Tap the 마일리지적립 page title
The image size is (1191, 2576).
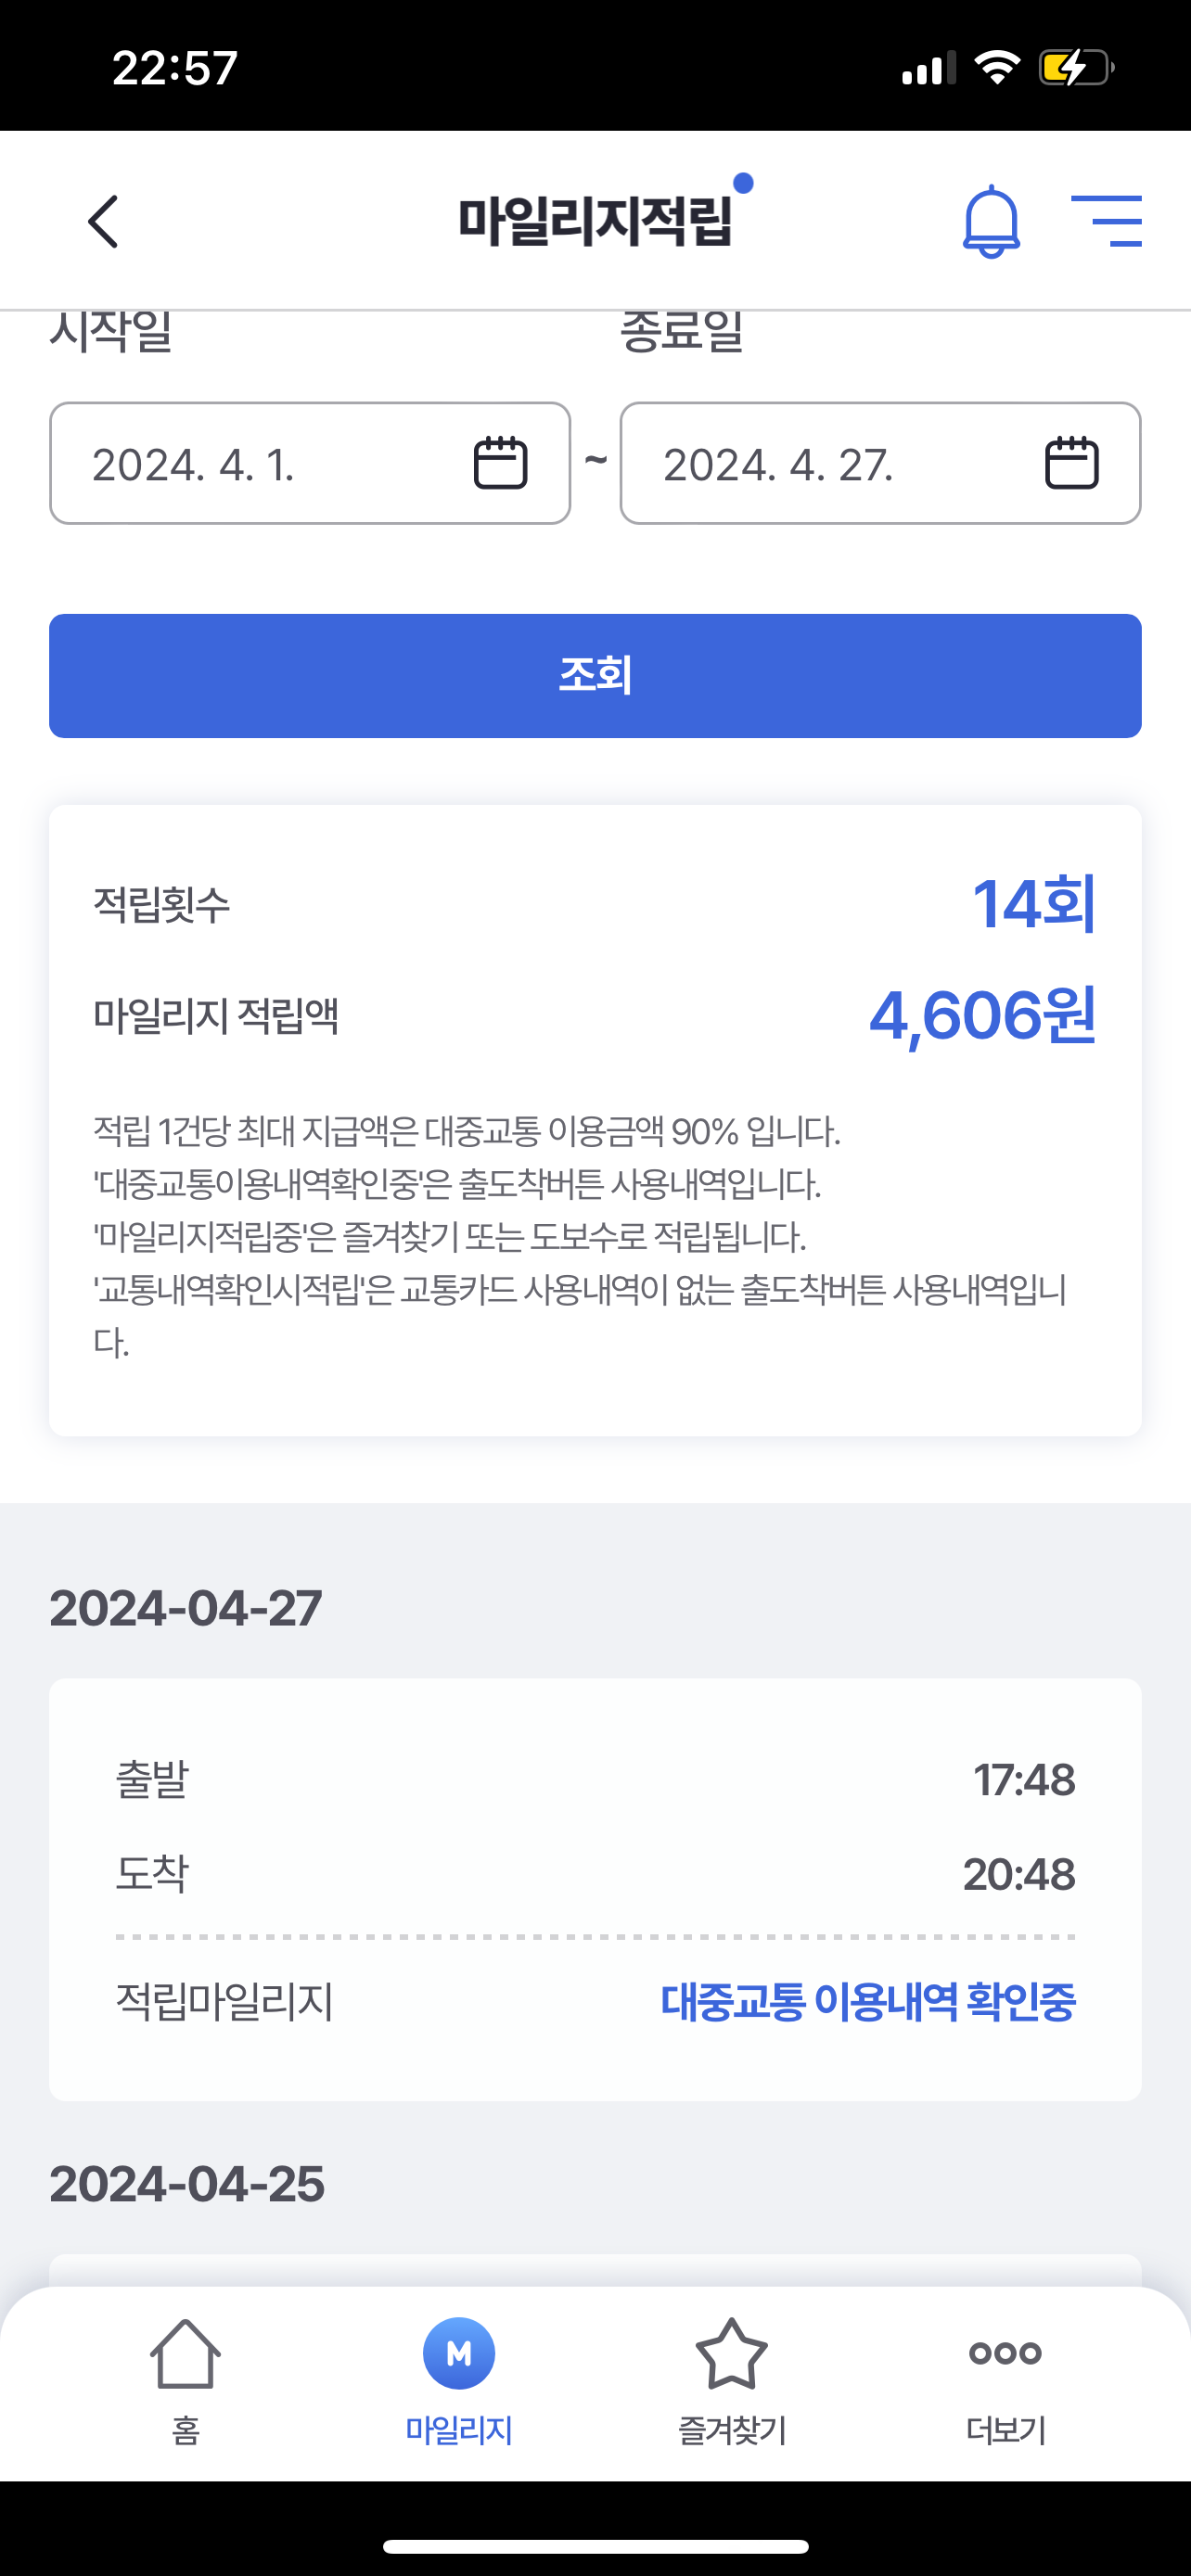595,221
